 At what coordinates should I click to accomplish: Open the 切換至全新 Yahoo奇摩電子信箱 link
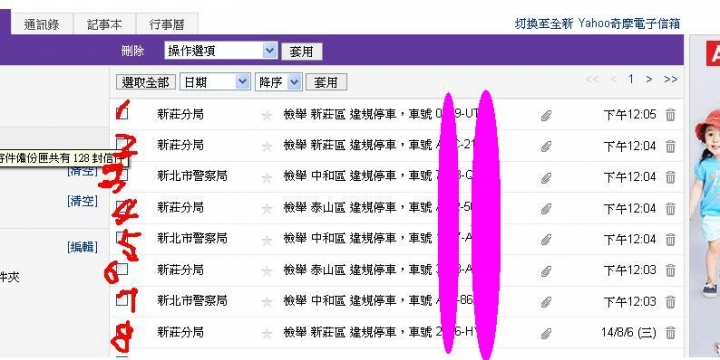(597, 23)
